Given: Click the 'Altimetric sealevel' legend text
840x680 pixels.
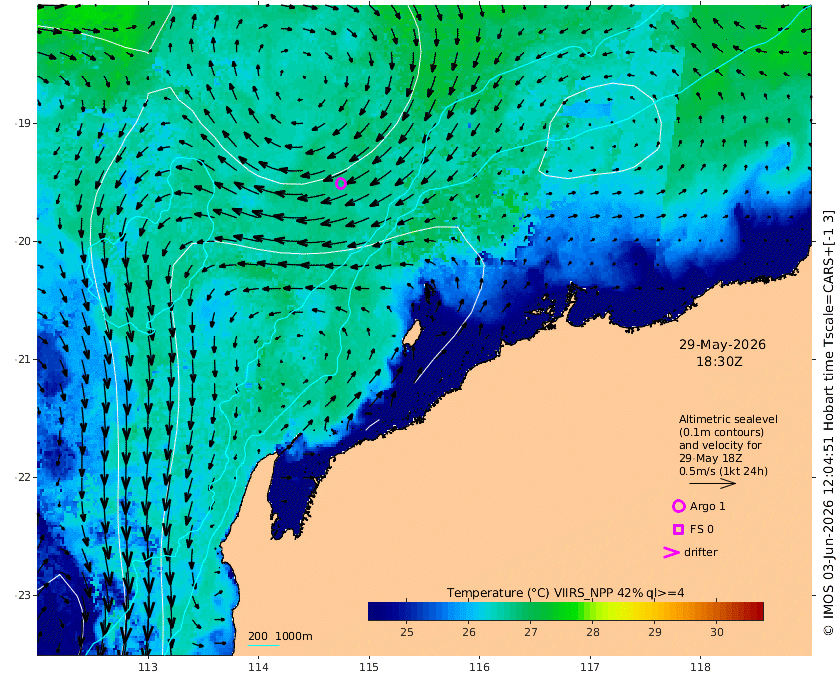Looking at the screenshot, I should [728, 420].
